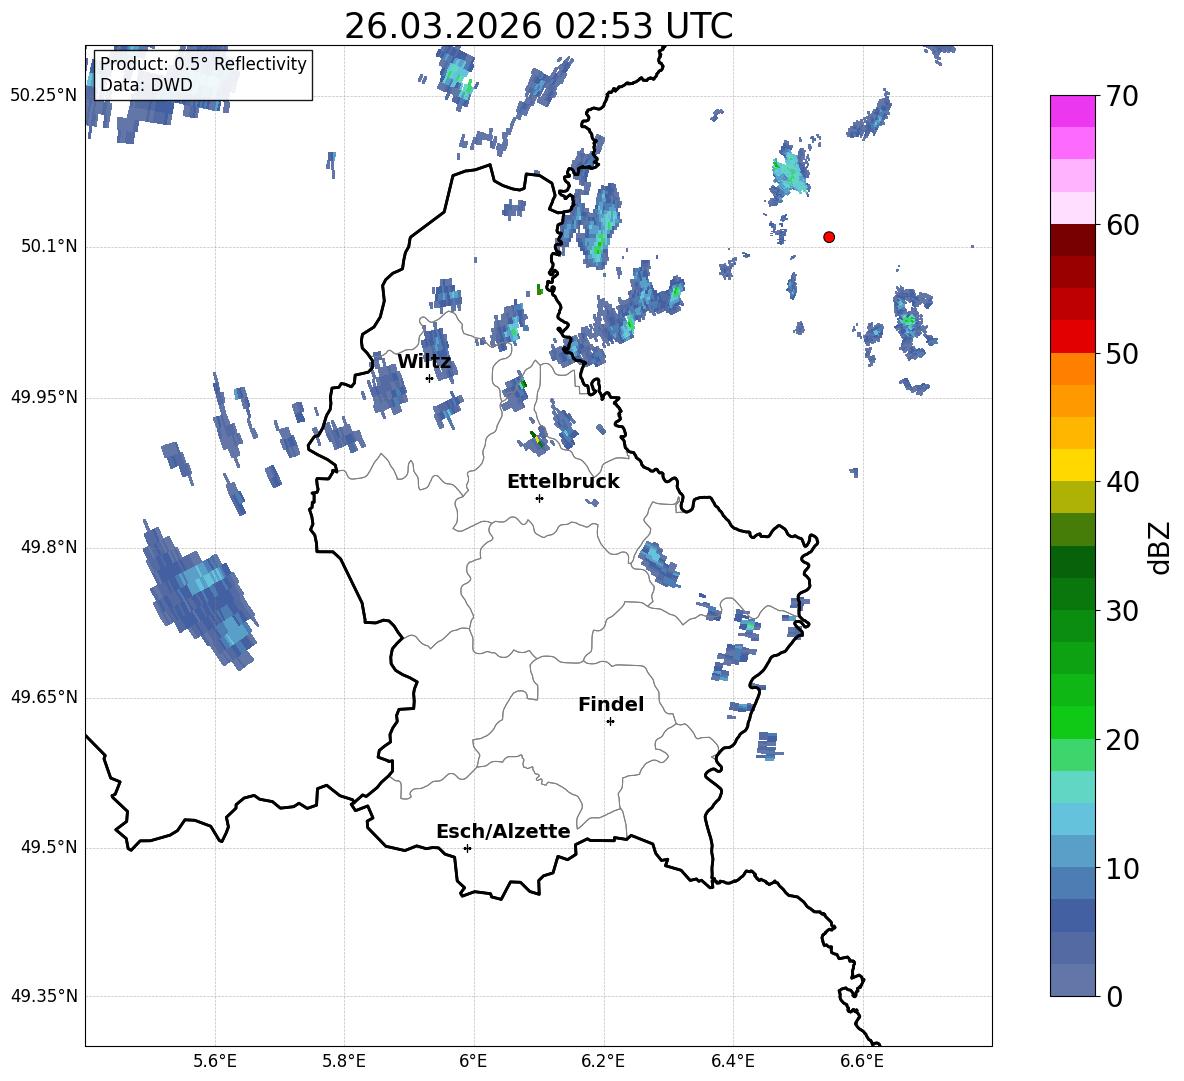Select the Wiltz station label

click(x=424, y=362)
